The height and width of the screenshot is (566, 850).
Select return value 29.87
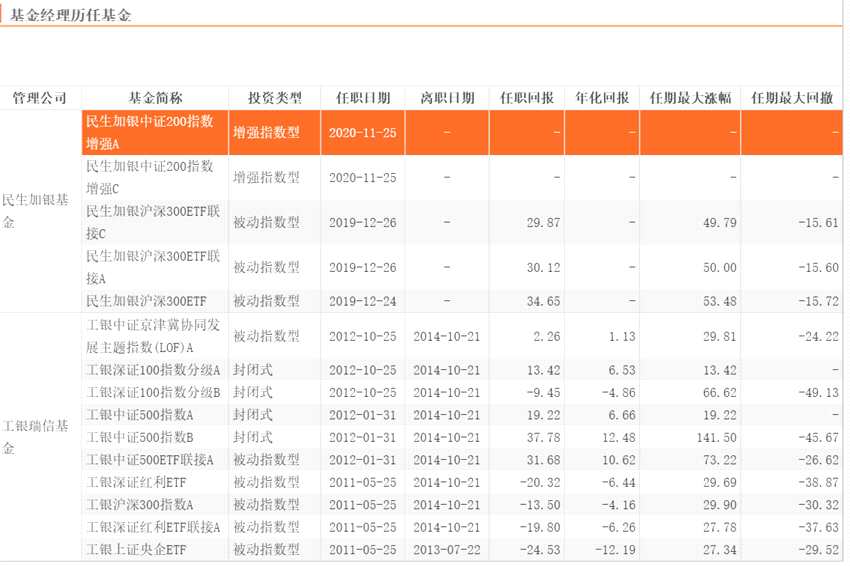(543, 223)
